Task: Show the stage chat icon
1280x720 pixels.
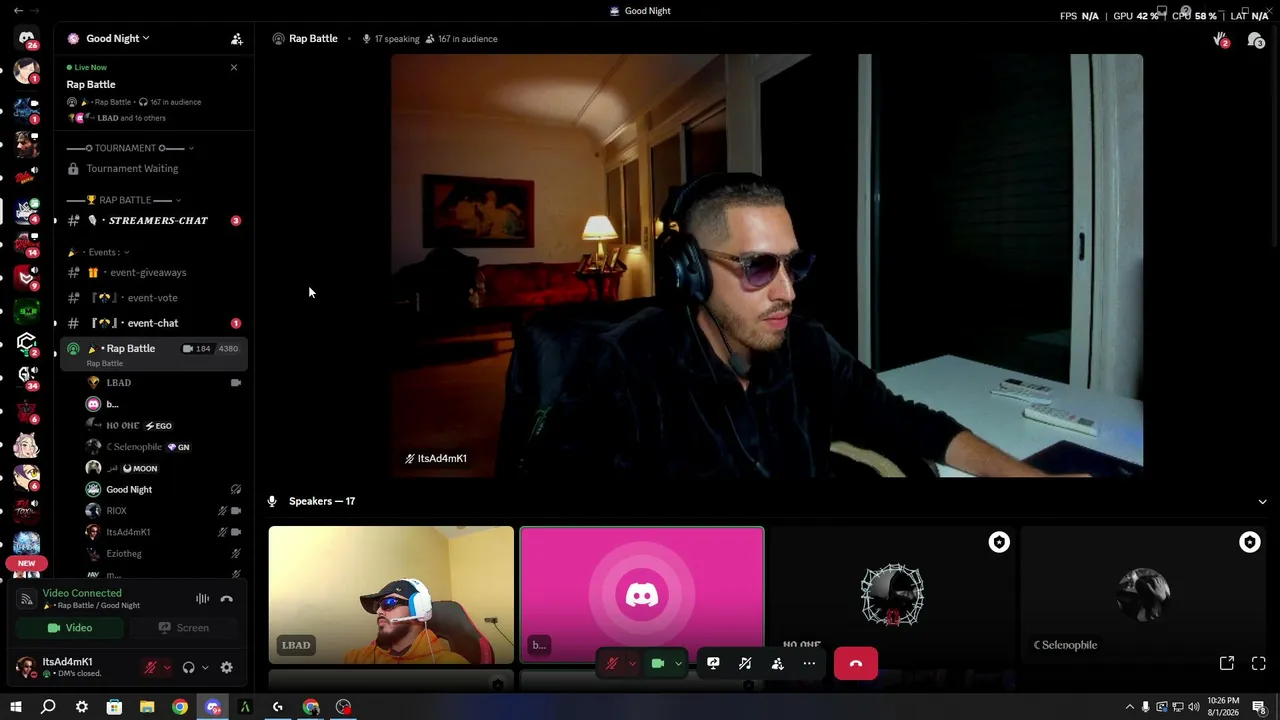Action: point(1255,40)
